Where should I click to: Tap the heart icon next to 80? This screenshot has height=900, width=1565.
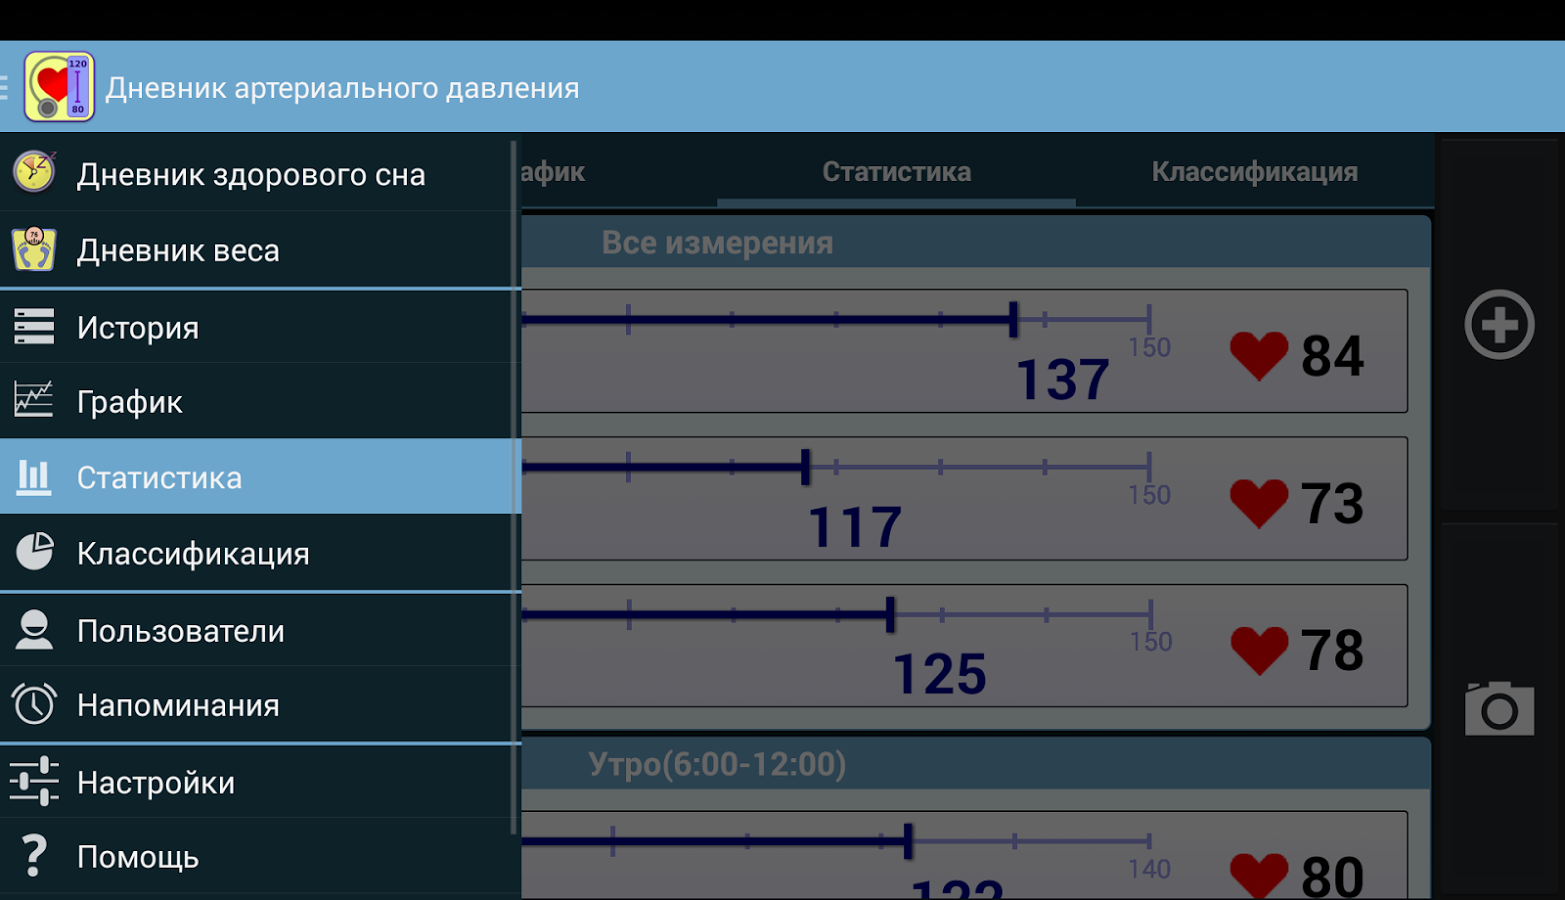pyautogui.click(x=1259, y=875)
